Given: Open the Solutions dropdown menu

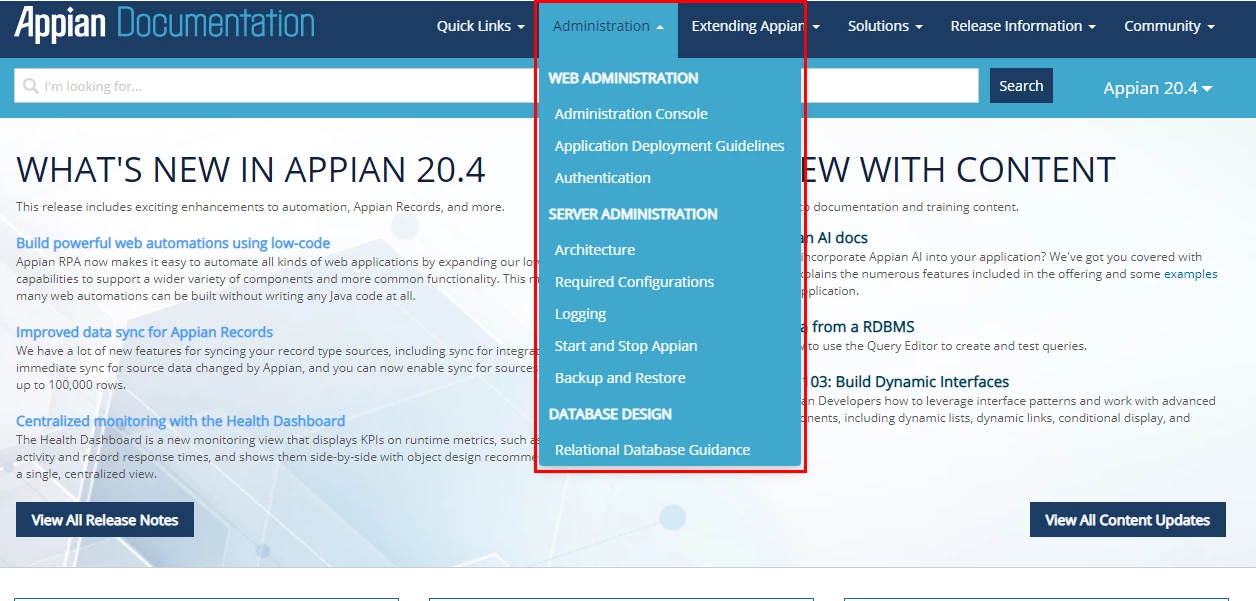Looking at the screenshot, I should 885,26.
